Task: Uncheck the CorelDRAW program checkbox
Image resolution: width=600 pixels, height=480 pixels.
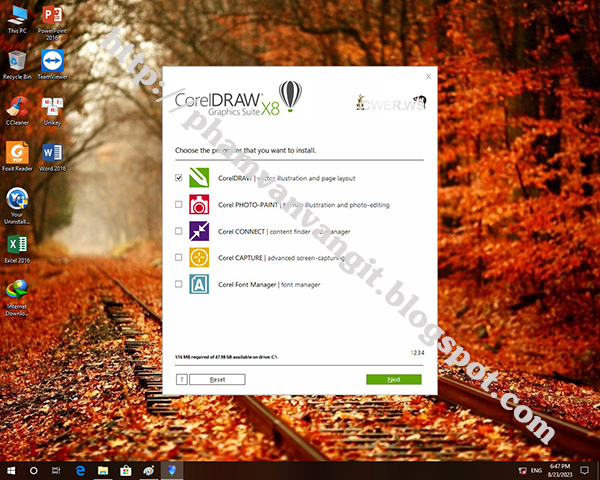Action: point(179,178)
